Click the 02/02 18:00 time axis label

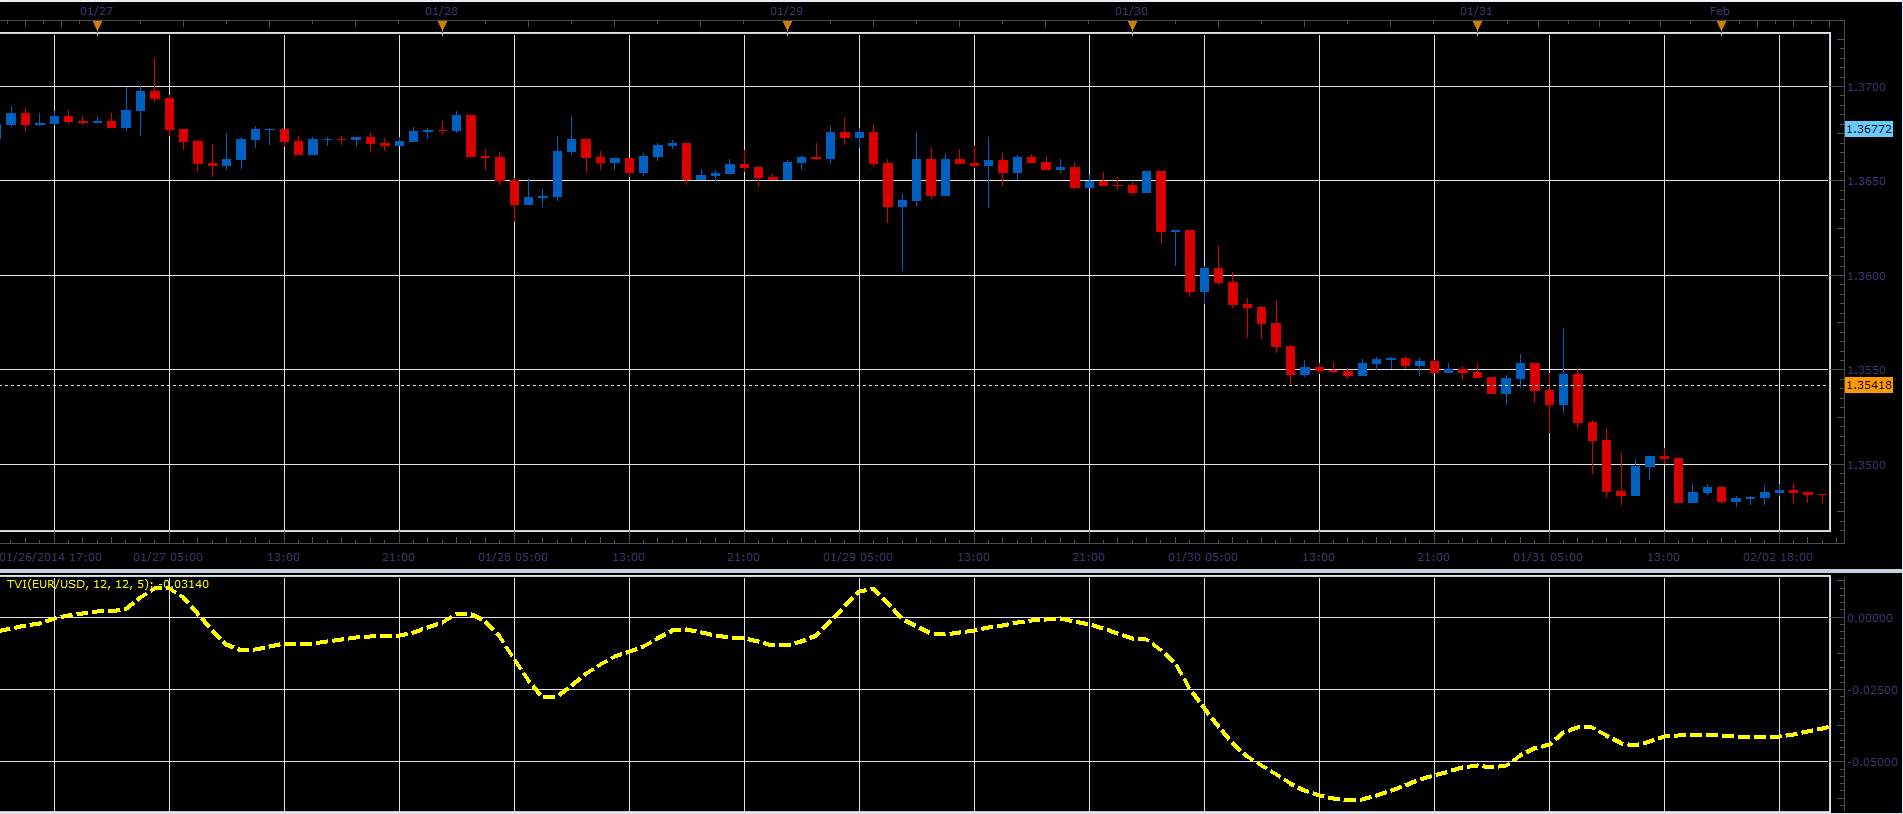tap(1778, 557)
